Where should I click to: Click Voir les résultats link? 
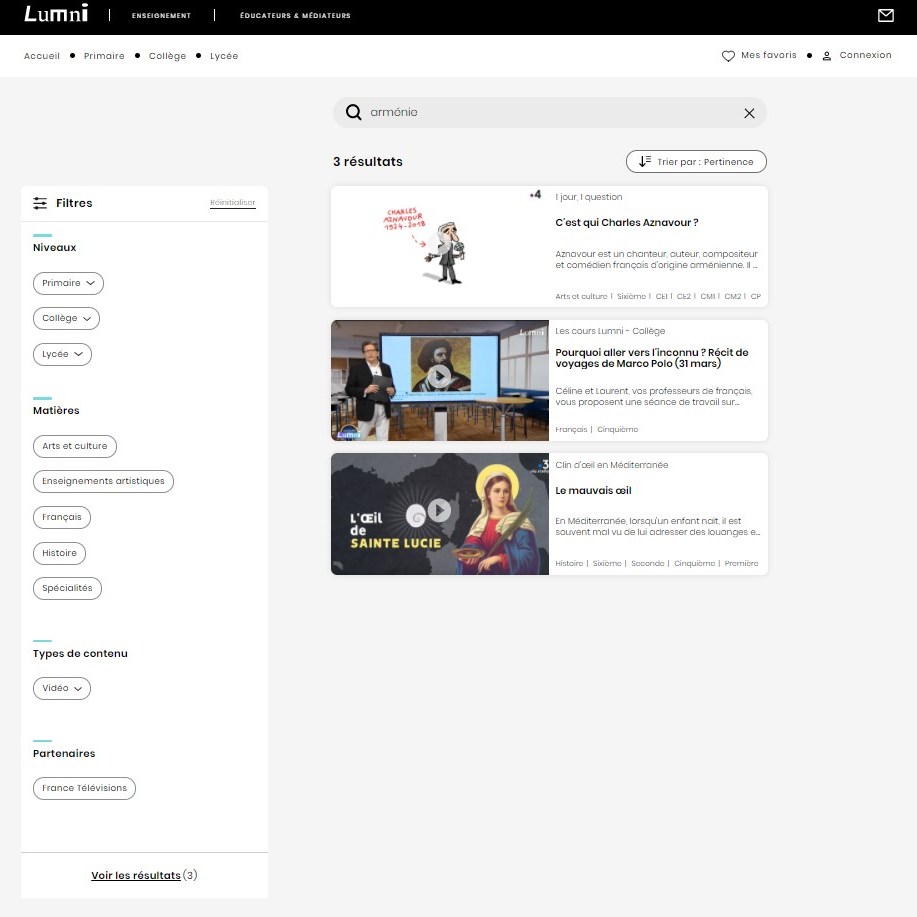[136, 875]
